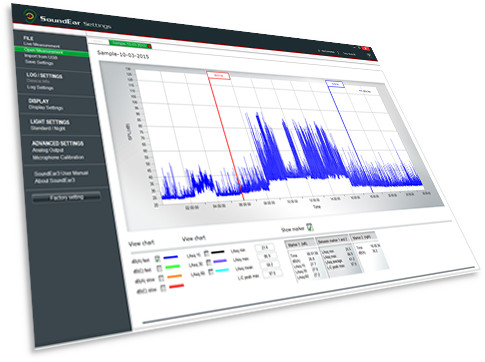Open Microphone Calibration
This screenshot has width=485, height=362.
[58, 157]
